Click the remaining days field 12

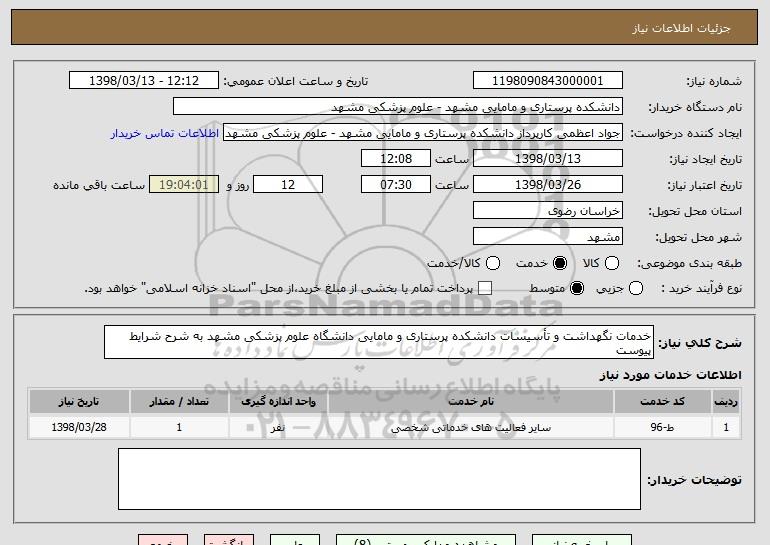[x=288, y=185]
